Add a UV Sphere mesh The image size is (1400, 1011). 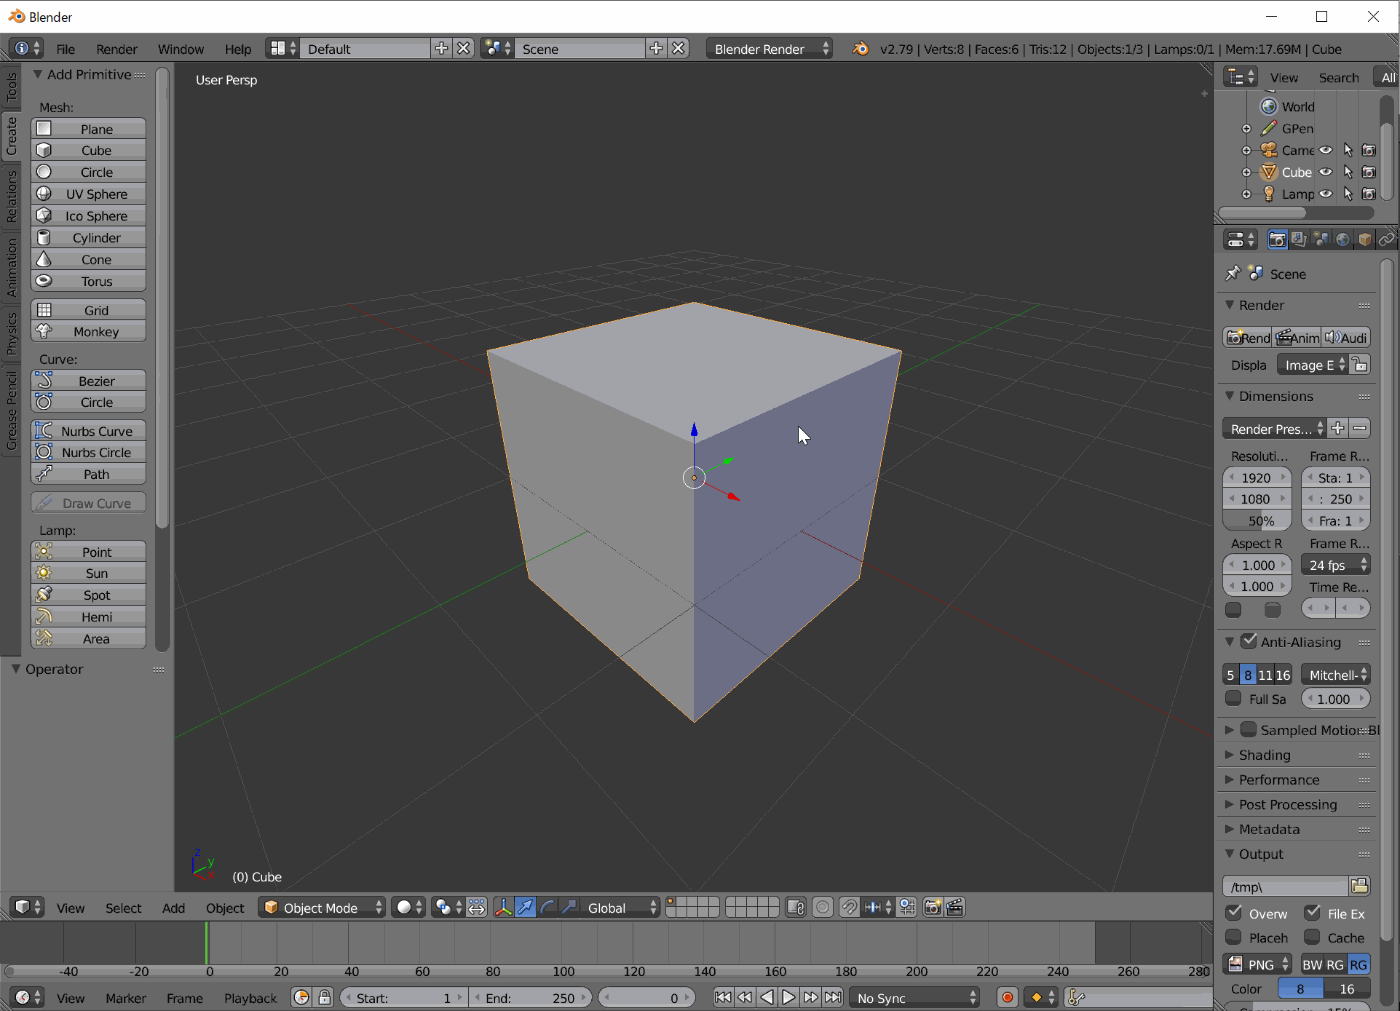pos(88,194)
